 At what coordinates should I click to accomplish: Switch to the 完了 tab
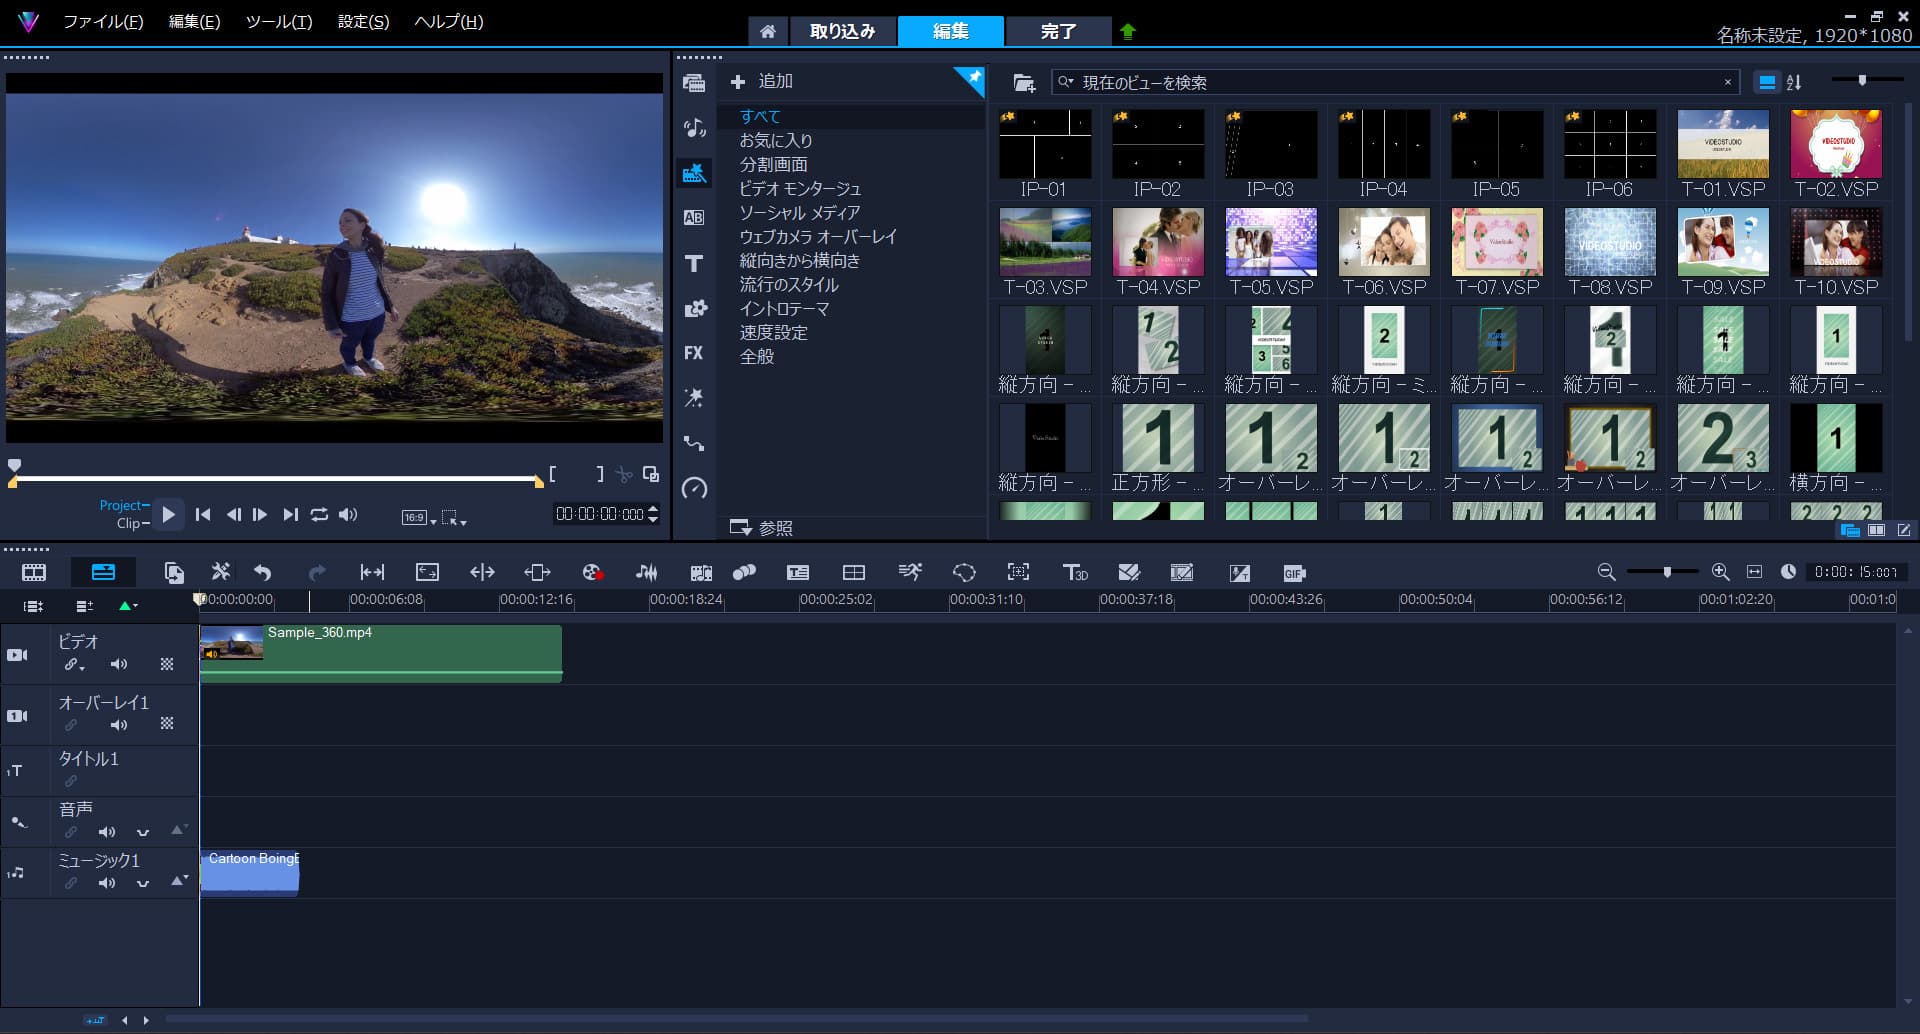(x=1058, y=31)
